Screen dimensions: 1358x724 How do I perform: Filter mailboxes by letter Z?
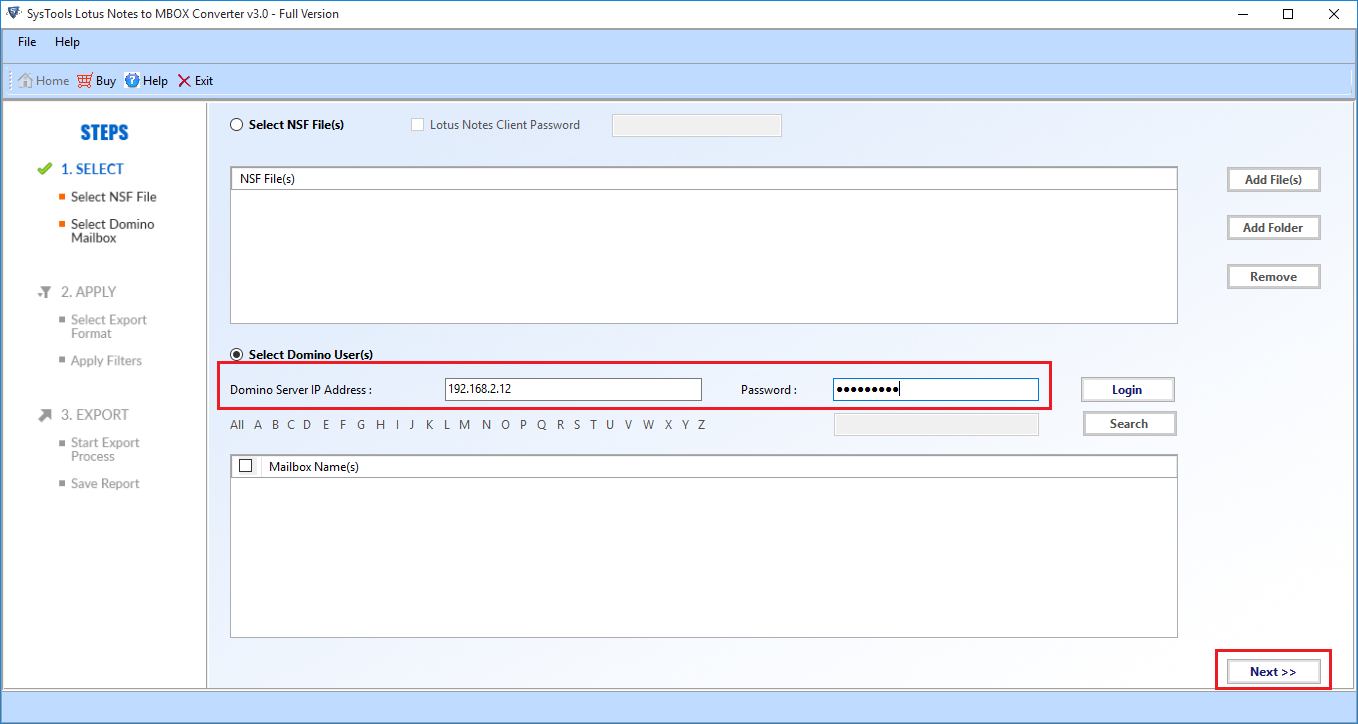702,425
